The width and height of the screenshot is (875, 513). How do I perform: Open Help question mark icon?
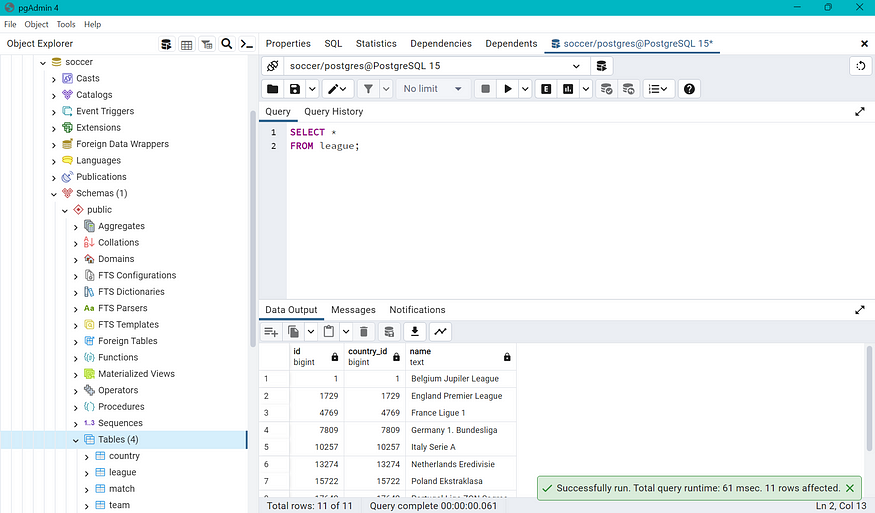pyautogui.click(x=689, y=89)
